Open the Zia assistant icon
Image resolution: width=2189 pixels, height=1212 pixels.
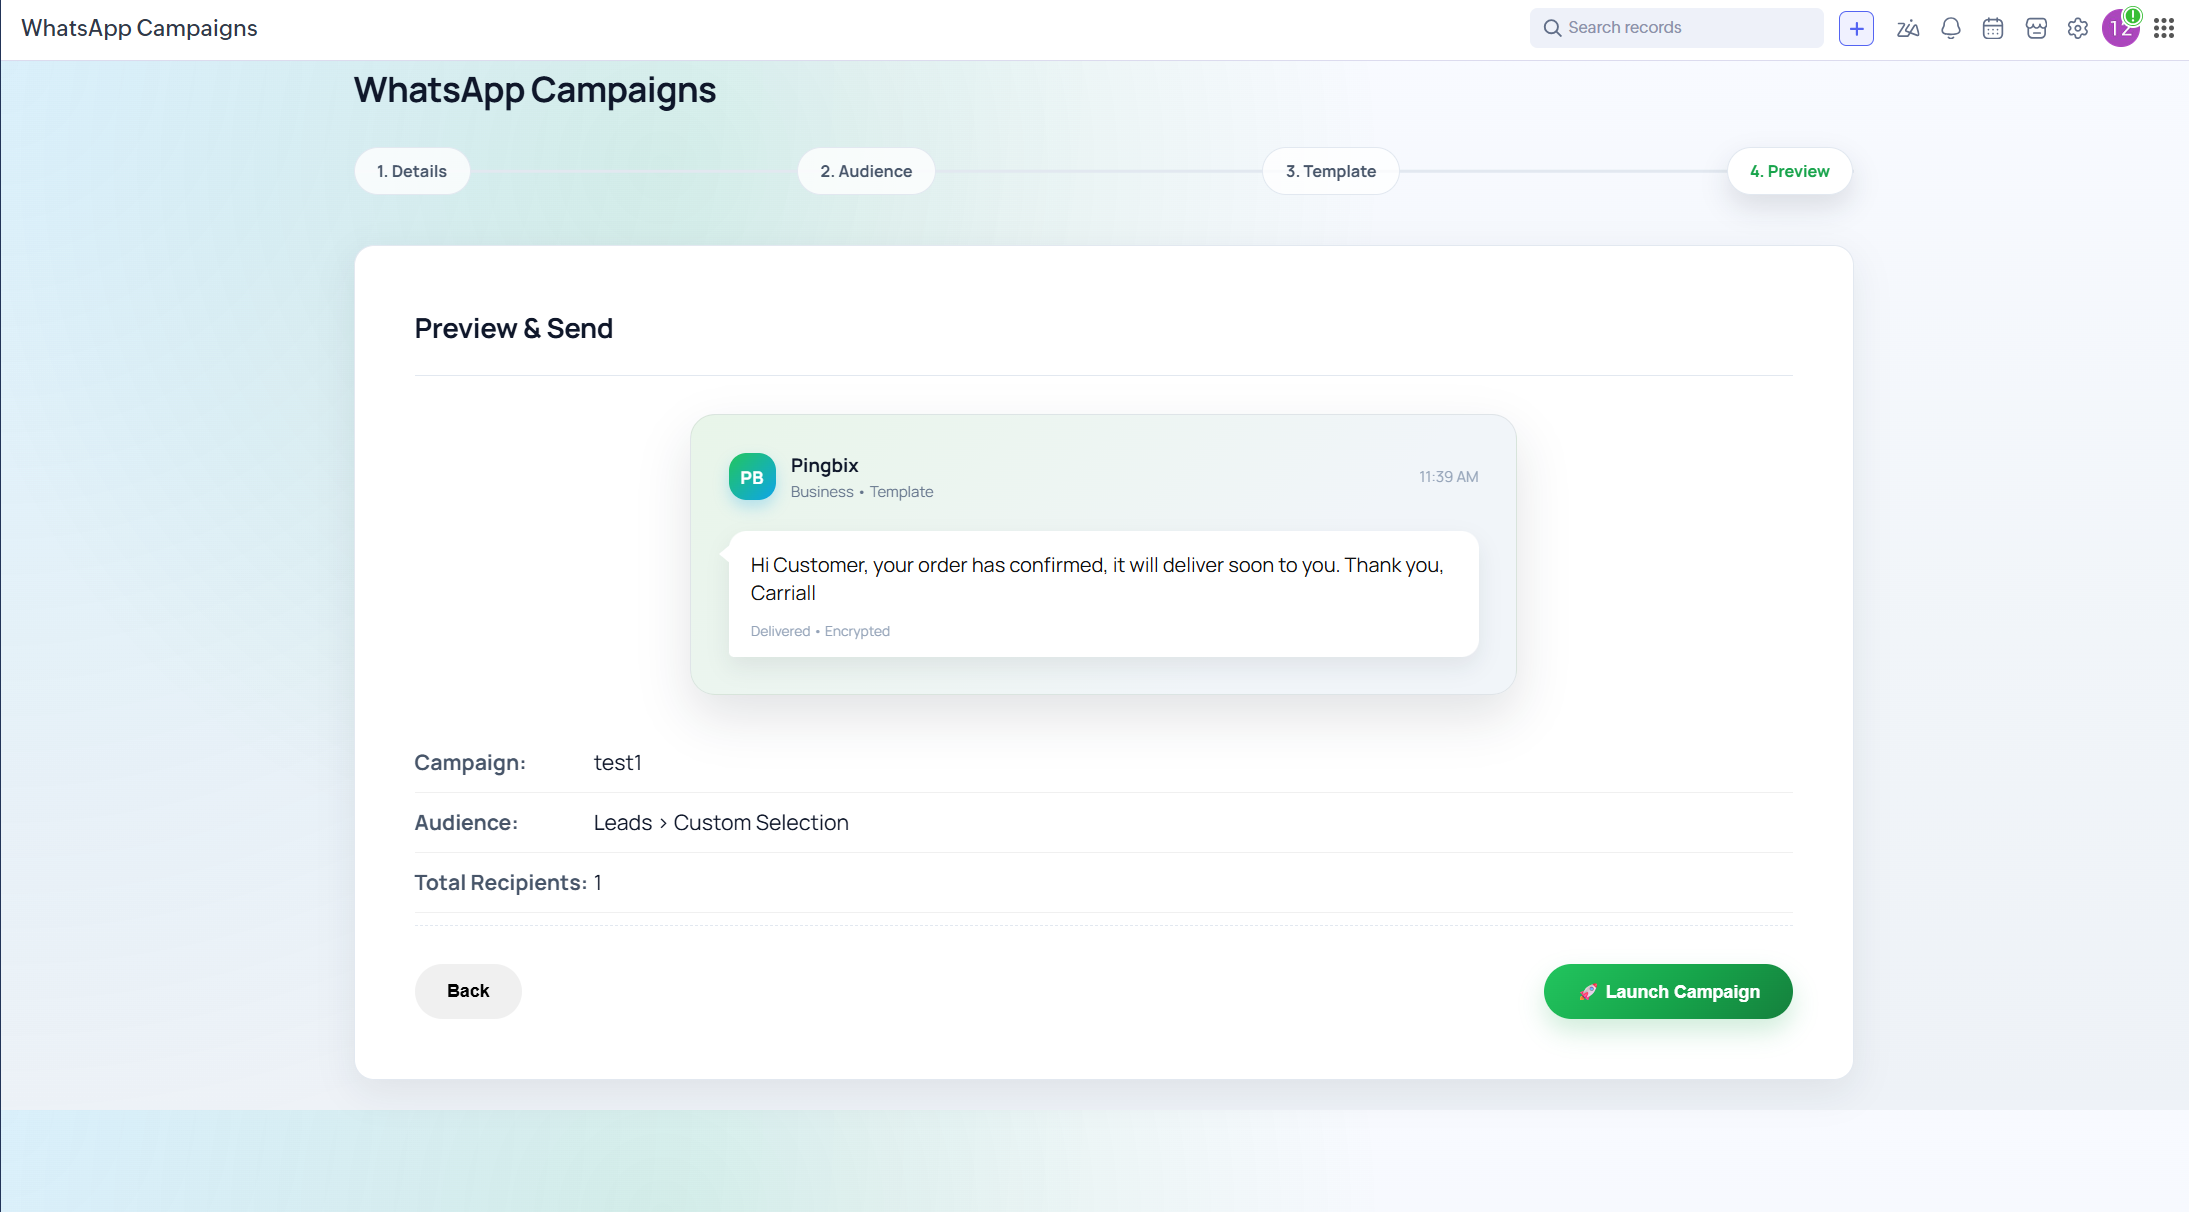[x=1907, y=28]
